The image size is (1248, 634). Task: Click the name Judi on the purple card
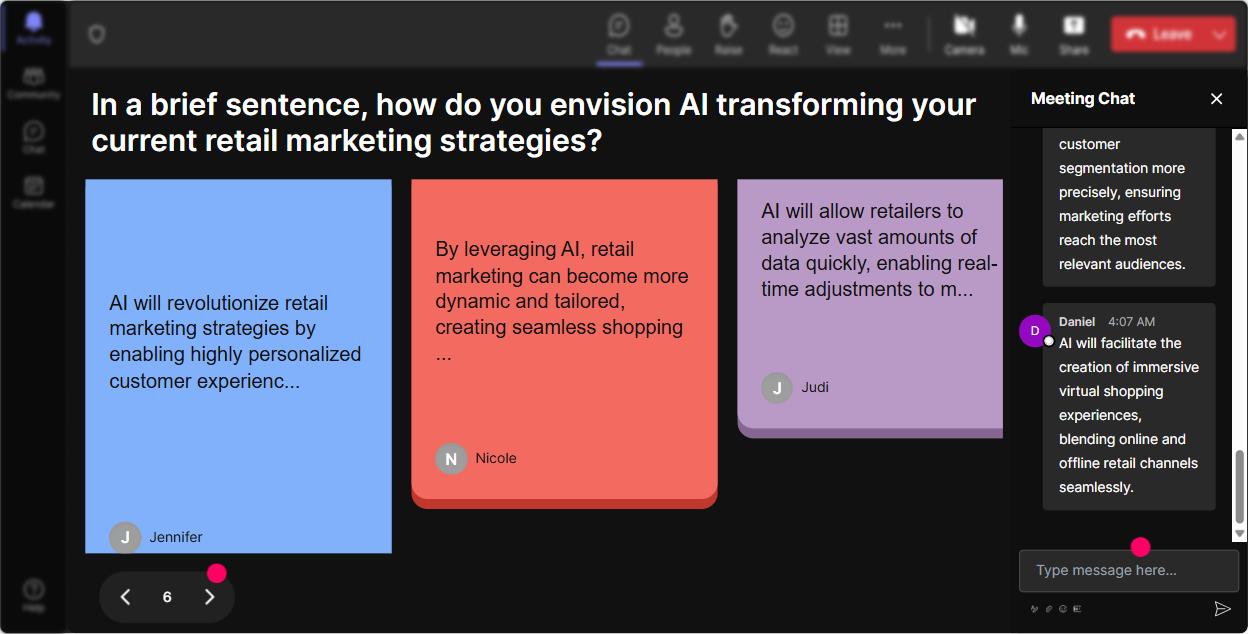pyautogui.click(x=815, y=387)
